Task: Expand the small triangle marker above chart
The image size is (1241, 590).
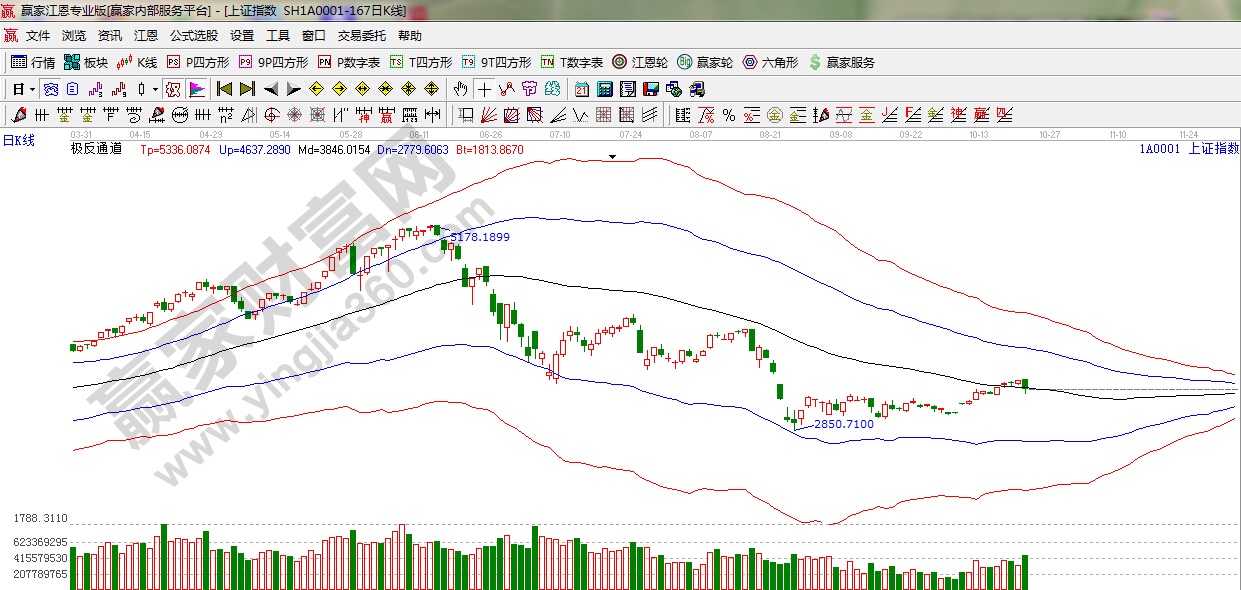Action: pyautogui.click(x=613, y=157)
